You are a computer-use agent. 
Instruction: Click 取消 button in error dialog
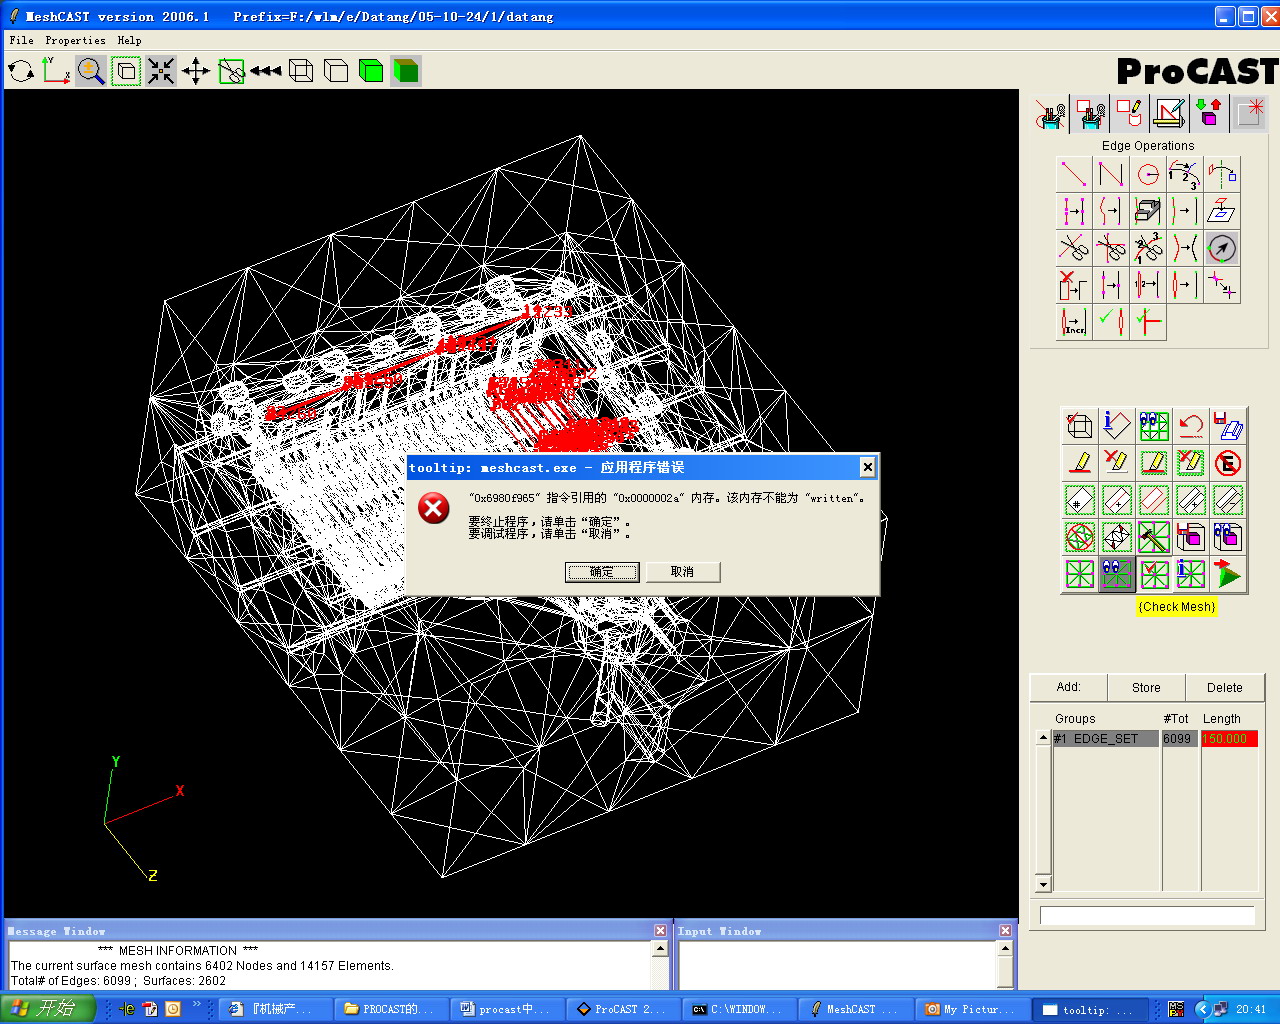click(682, 572)
